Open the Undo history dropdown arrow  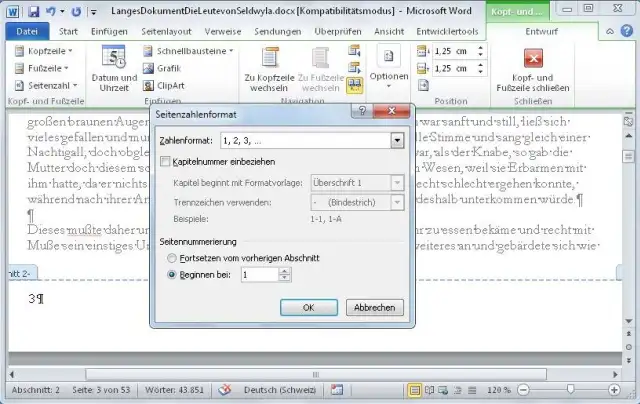62,11
